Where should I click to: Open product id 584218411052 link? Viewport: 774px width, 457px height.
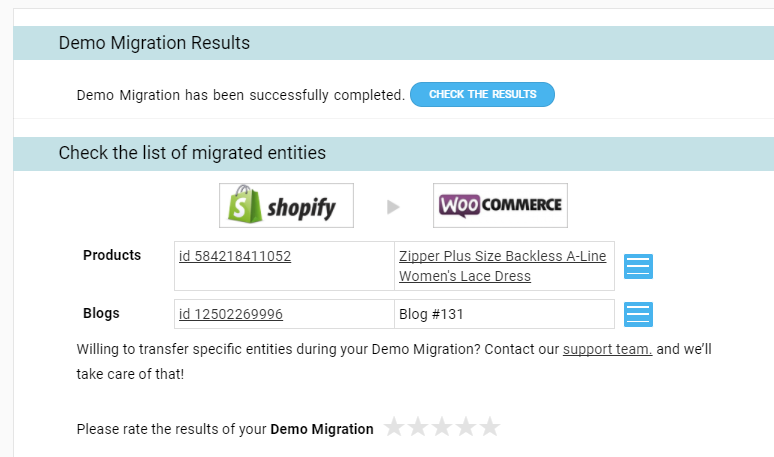[x=235, y=256]
